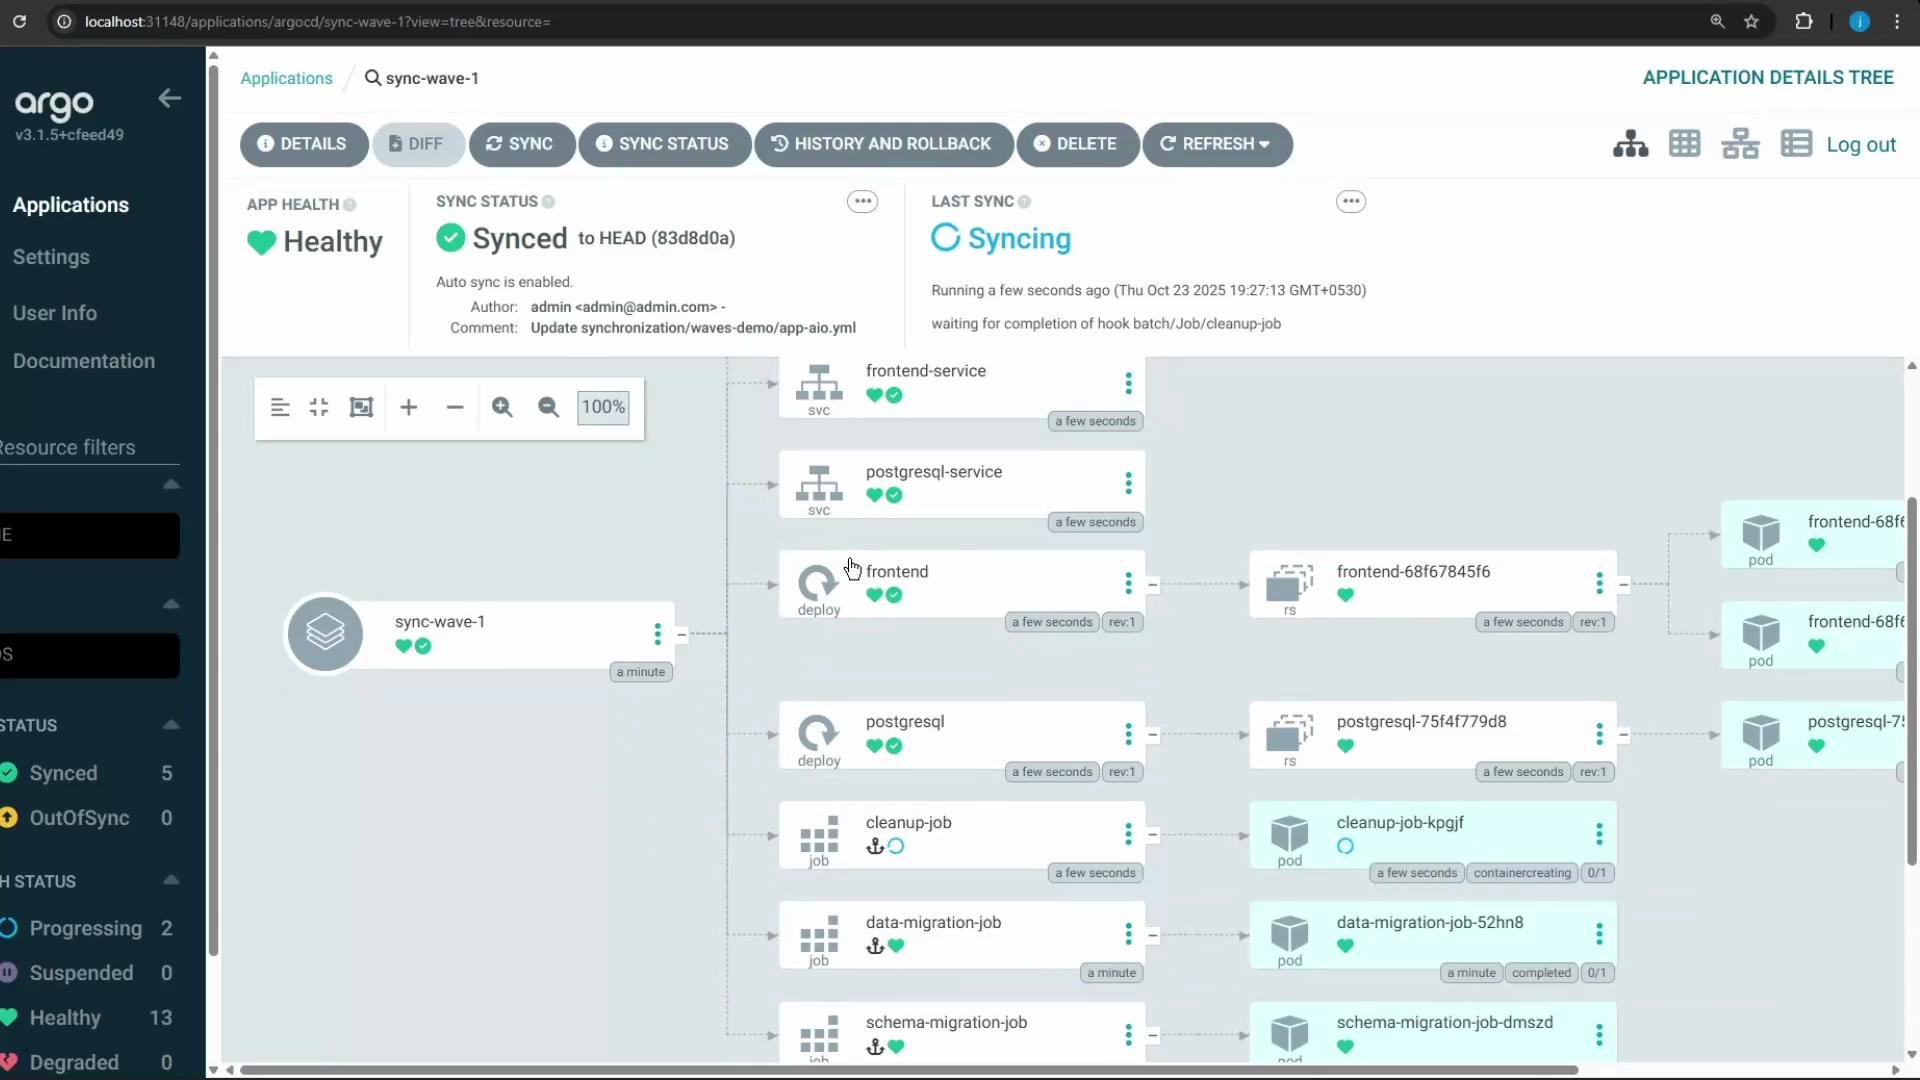Viewport: 1920px width, 1080px height.
Task: Switch to the tree view icon
Action: [1630, 144]
